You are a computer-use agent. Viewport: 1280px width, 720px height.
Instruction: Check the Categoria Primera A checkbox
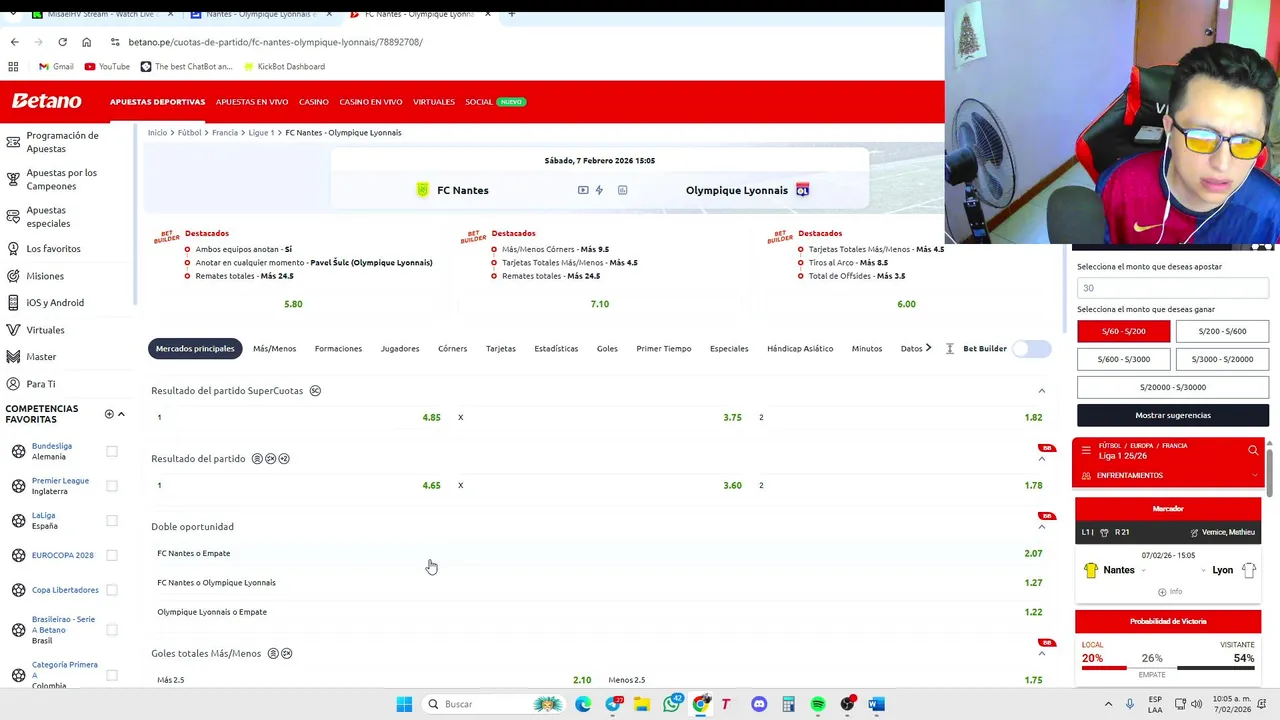(112, 675)
